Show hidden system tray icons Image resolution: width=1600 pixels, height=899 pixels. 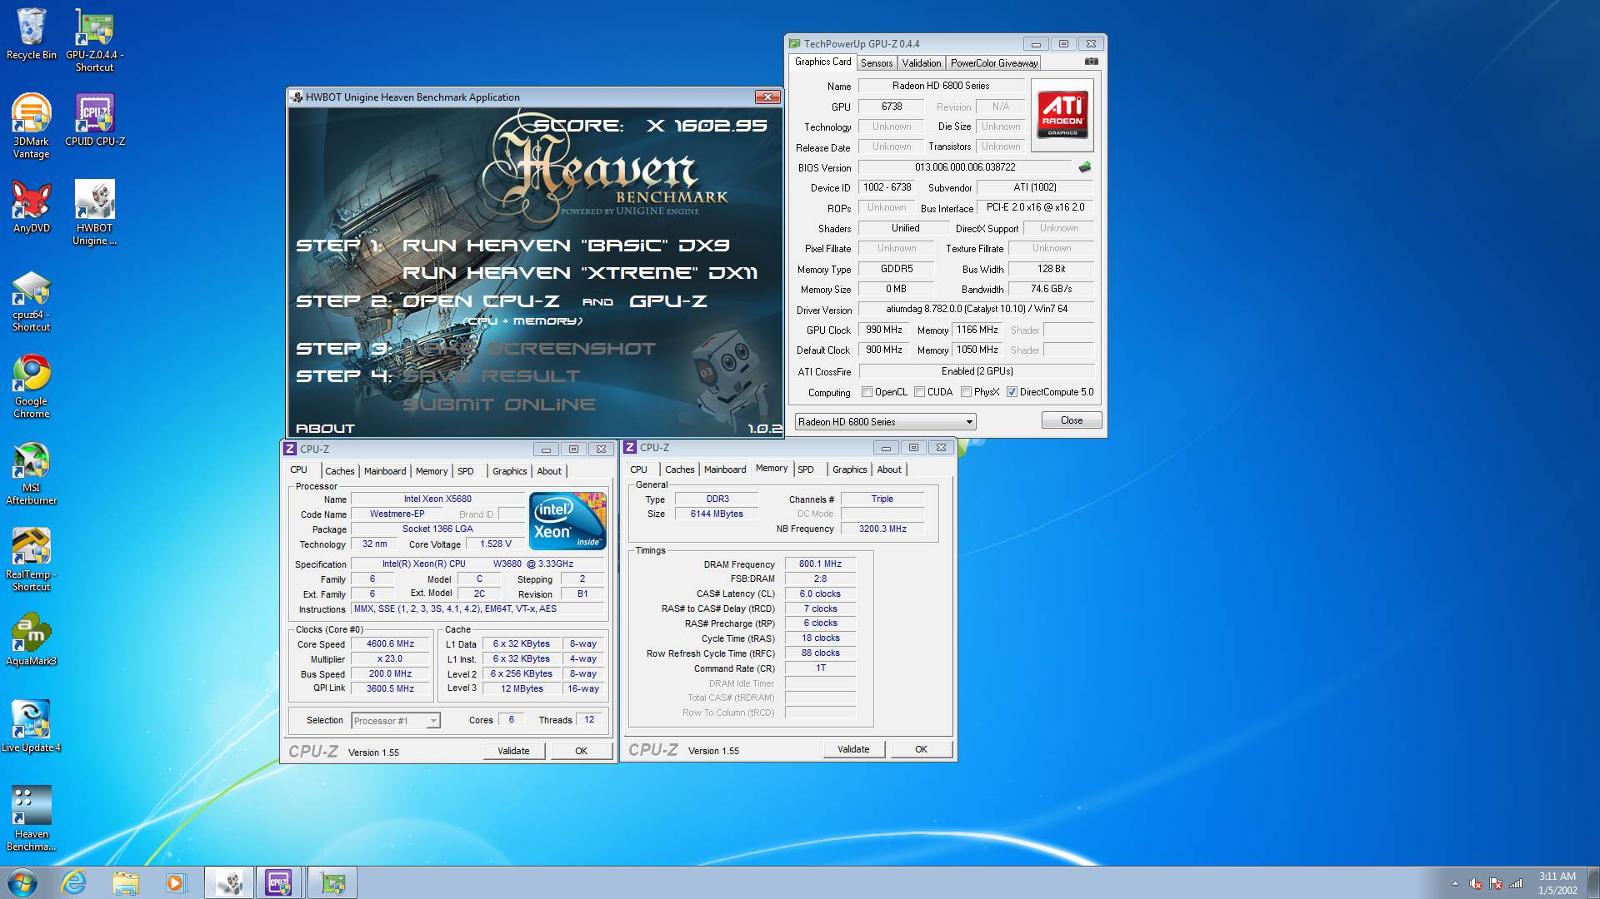1455,883
